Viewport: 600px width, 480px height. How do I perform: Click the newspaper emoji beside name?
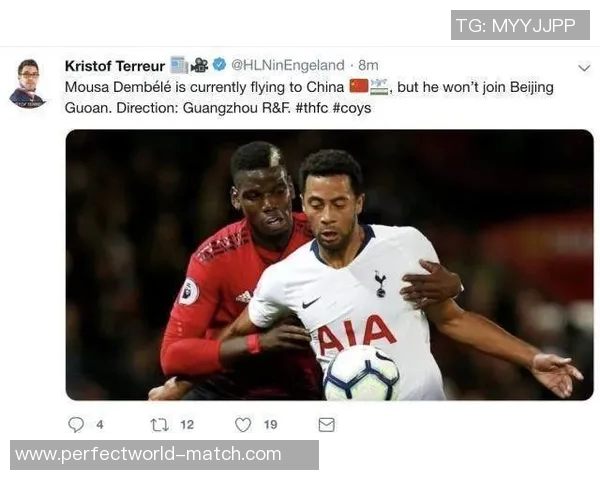point(179,65)
